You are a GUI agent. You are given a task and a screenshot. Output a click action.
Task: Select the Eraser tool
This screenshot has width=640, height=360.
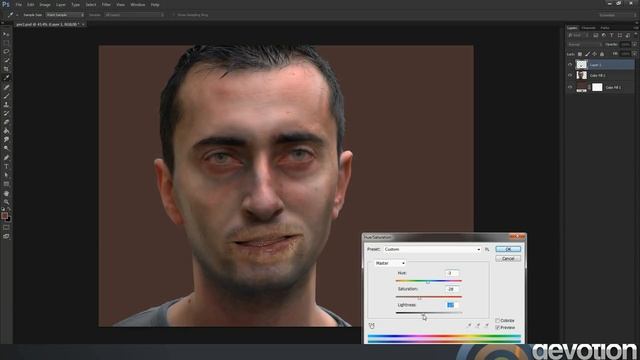6,122
